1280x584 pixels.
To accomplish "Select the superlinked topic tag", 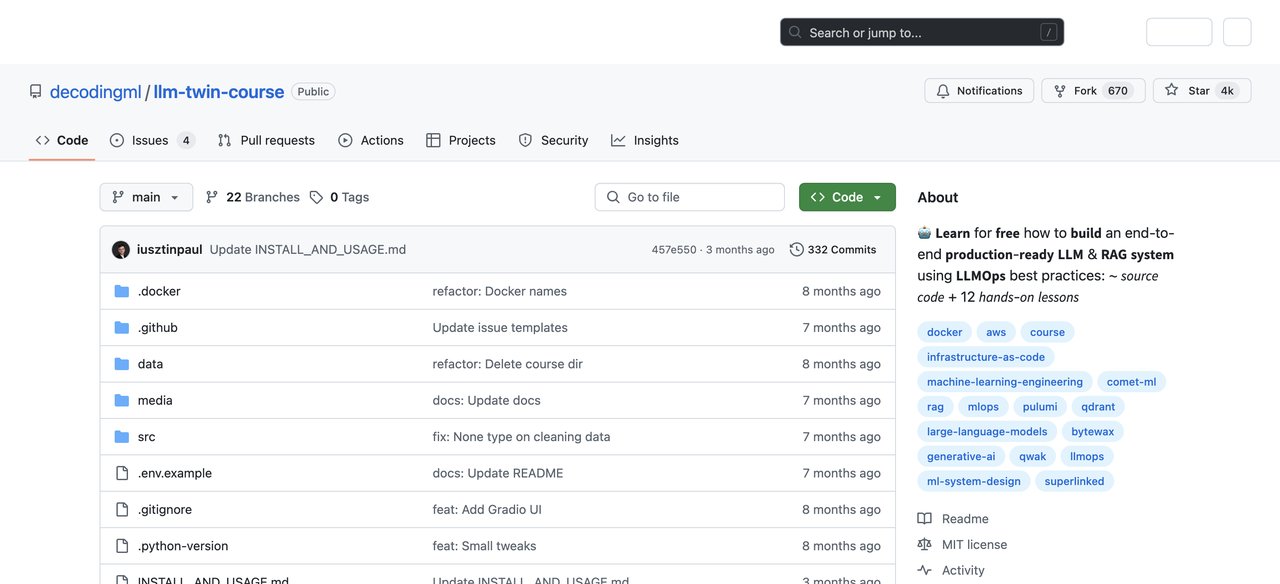I will pyautogui.click(x=1075, y=481).
